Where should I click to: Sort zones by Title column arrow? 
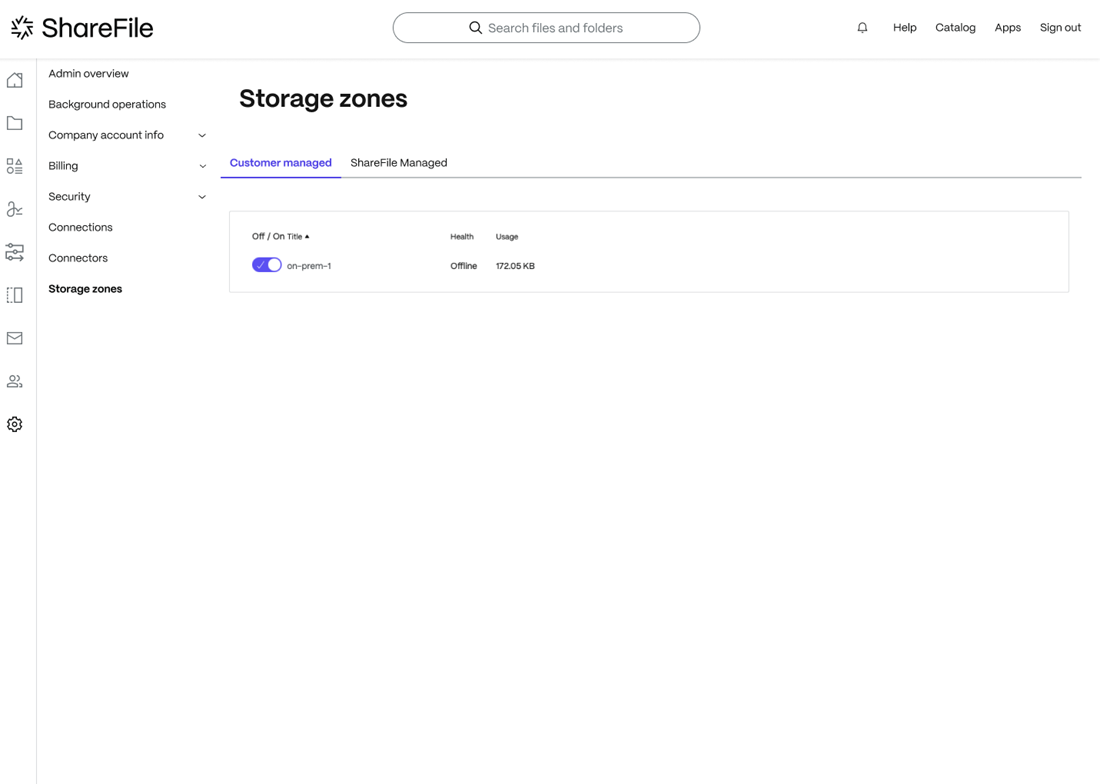click(307, 236)
